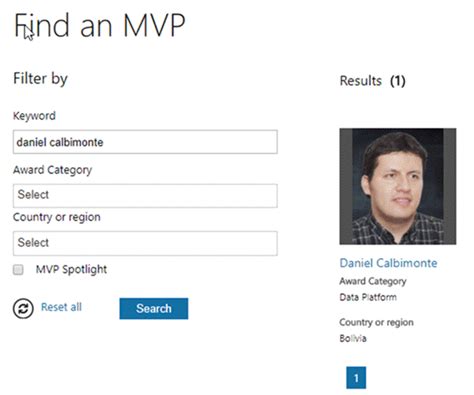Enable the MVP Spotlight checkbox

pos(18,269)
